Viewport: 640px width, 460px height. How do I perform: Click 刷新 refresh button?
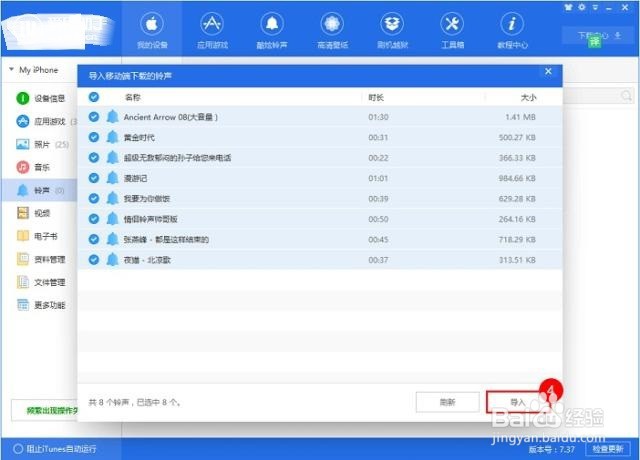point(447,402)
